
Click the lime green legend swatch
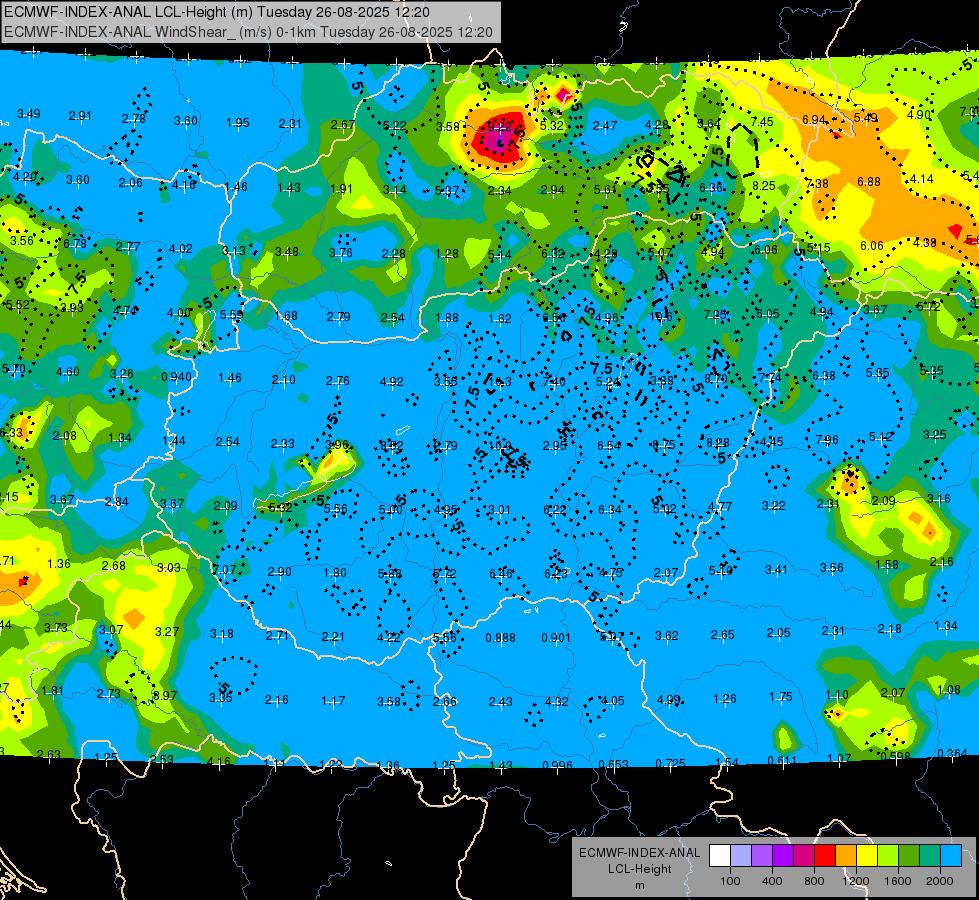tap(888, 856)
